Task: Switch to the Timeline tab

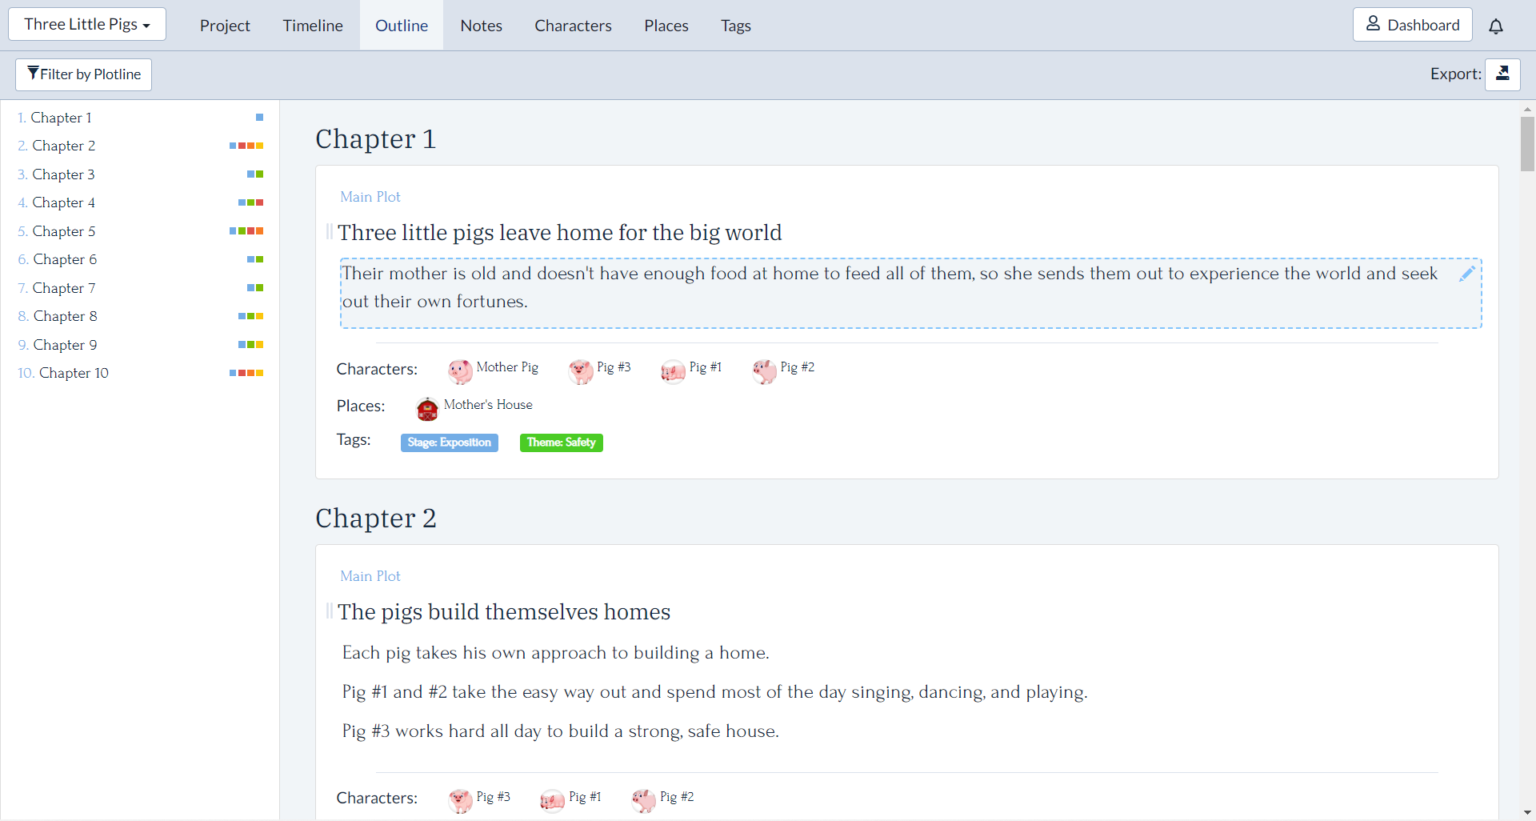Action: 312,26
